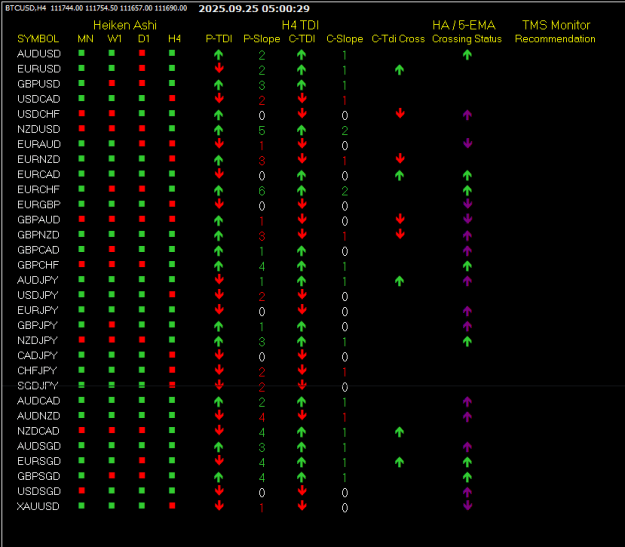Image resolution: width=625 pixels, height=547 pixels.
Task: Select the SGDJPY symbol
Action: coord(37,386)
